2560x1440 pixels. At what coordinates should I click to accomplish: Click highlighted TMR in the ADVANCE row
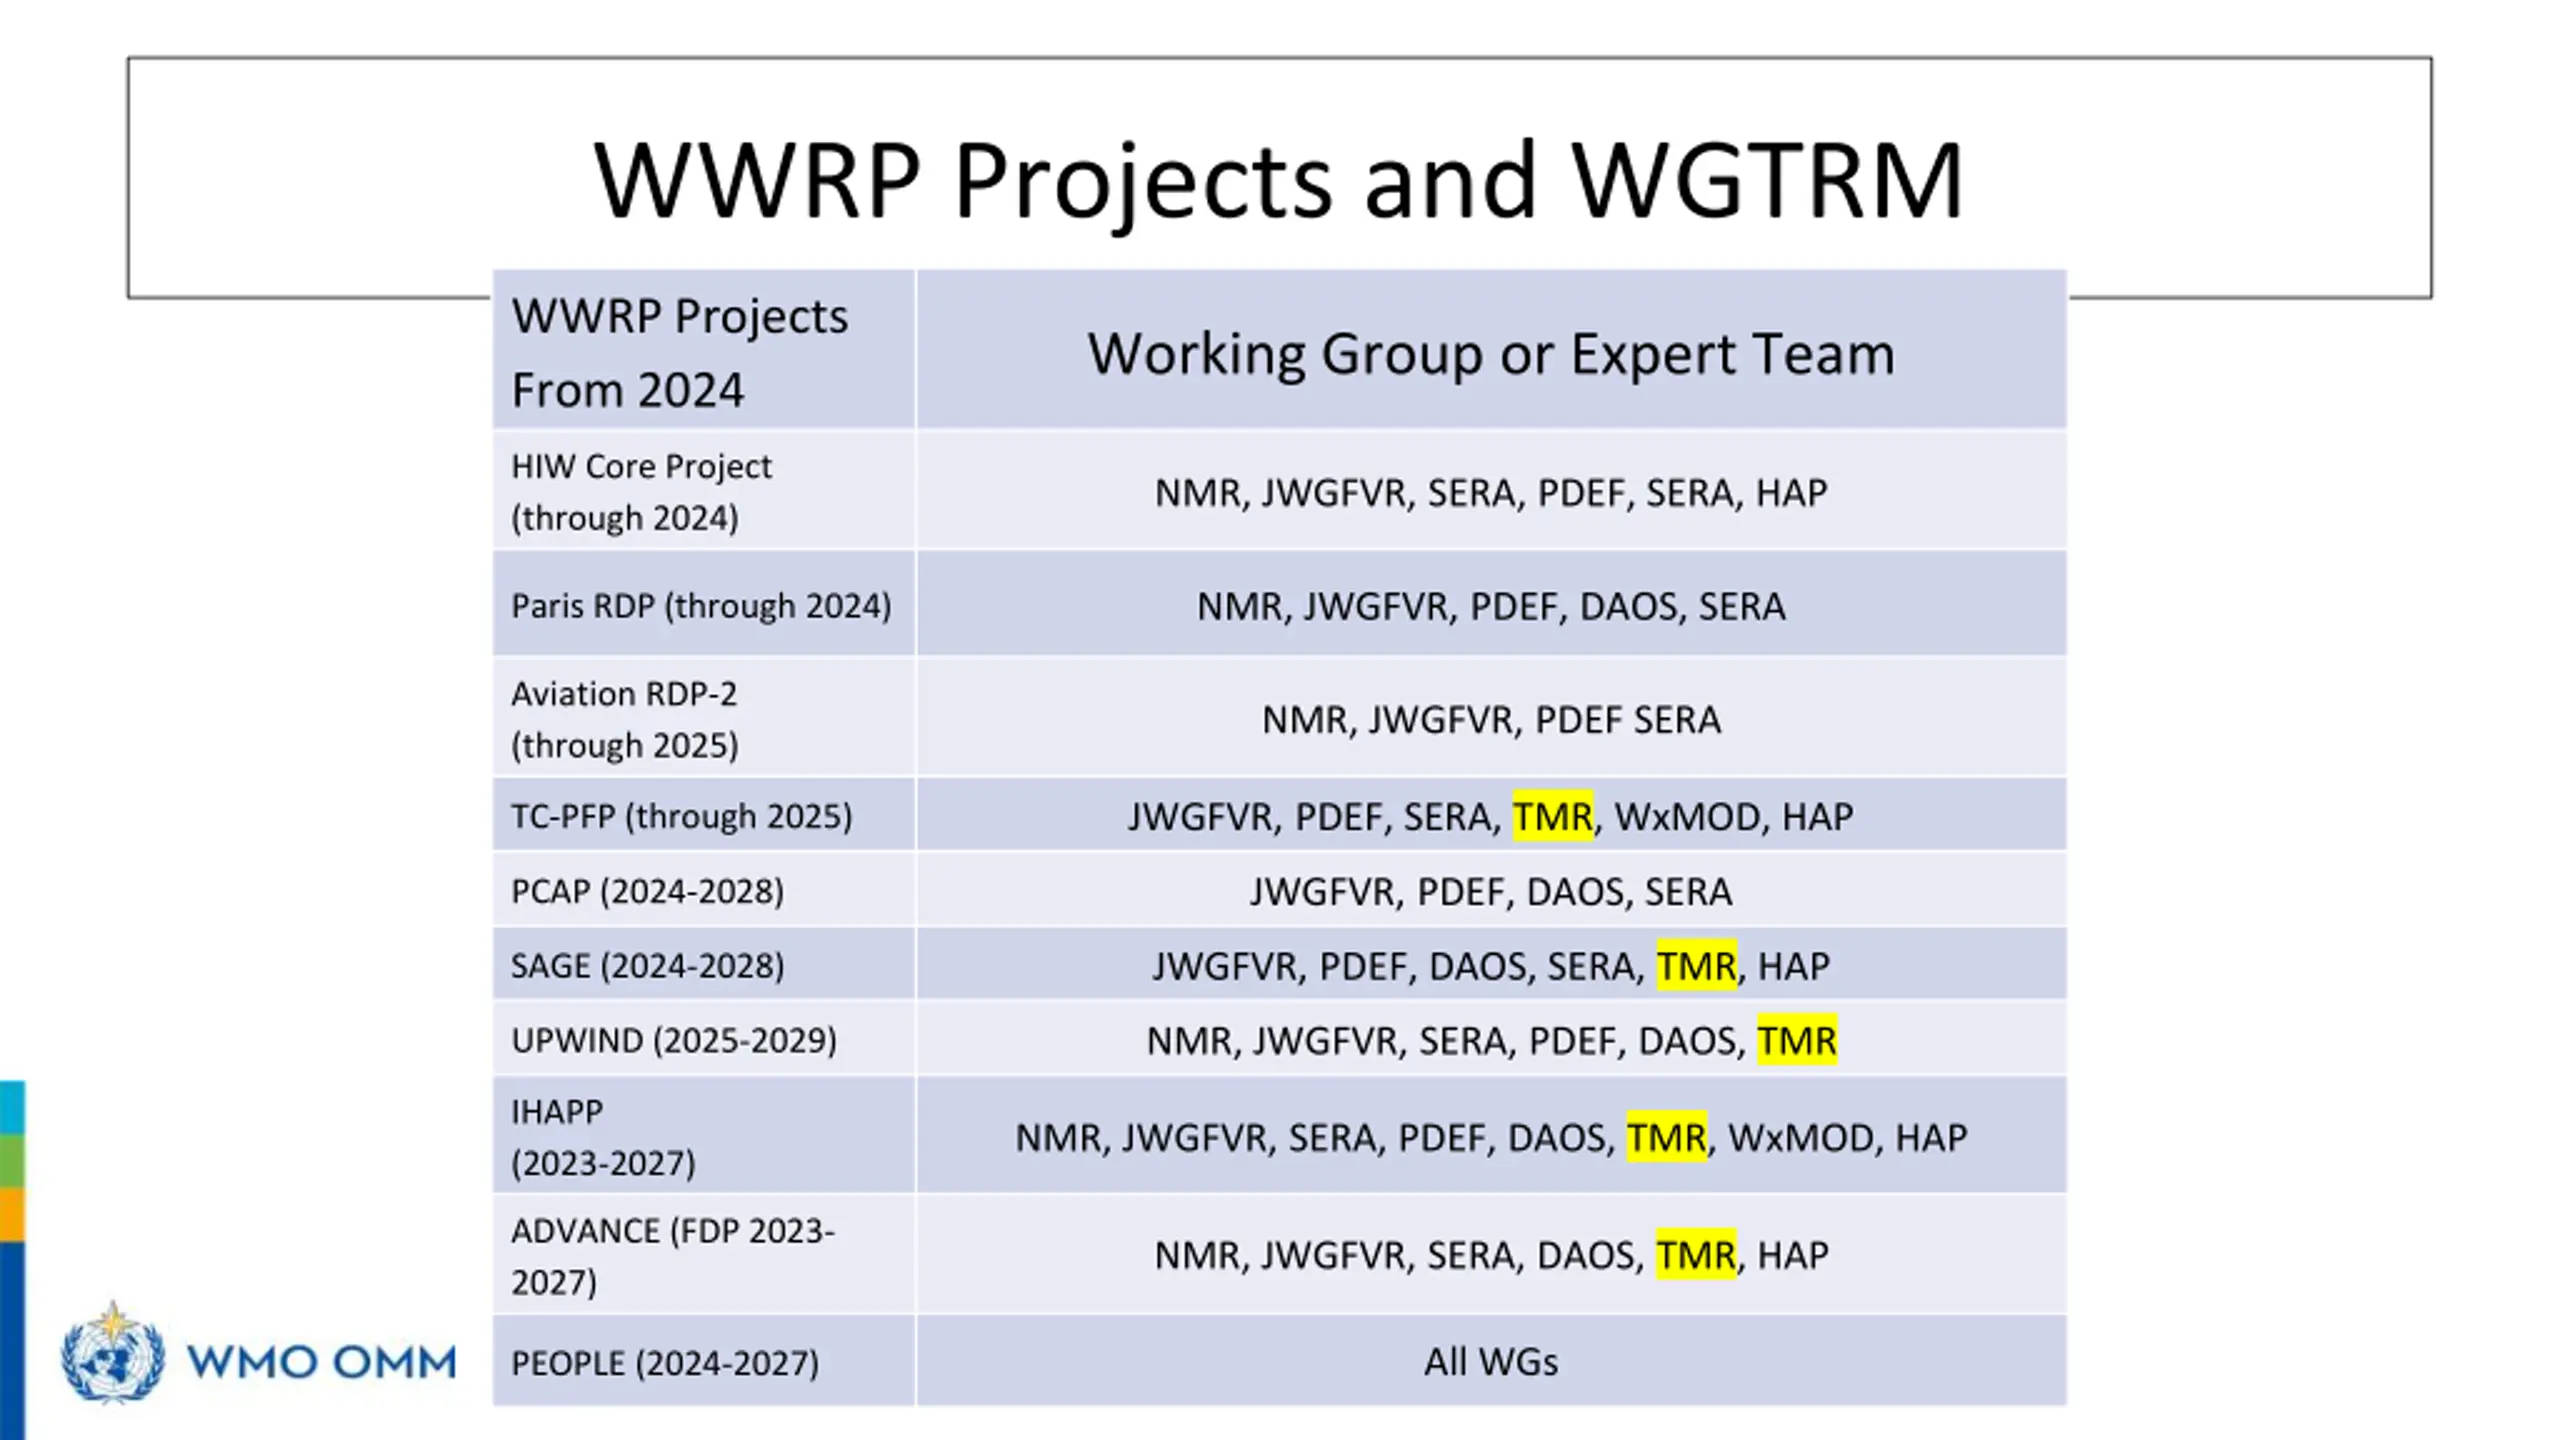tap(1696, 1254)
